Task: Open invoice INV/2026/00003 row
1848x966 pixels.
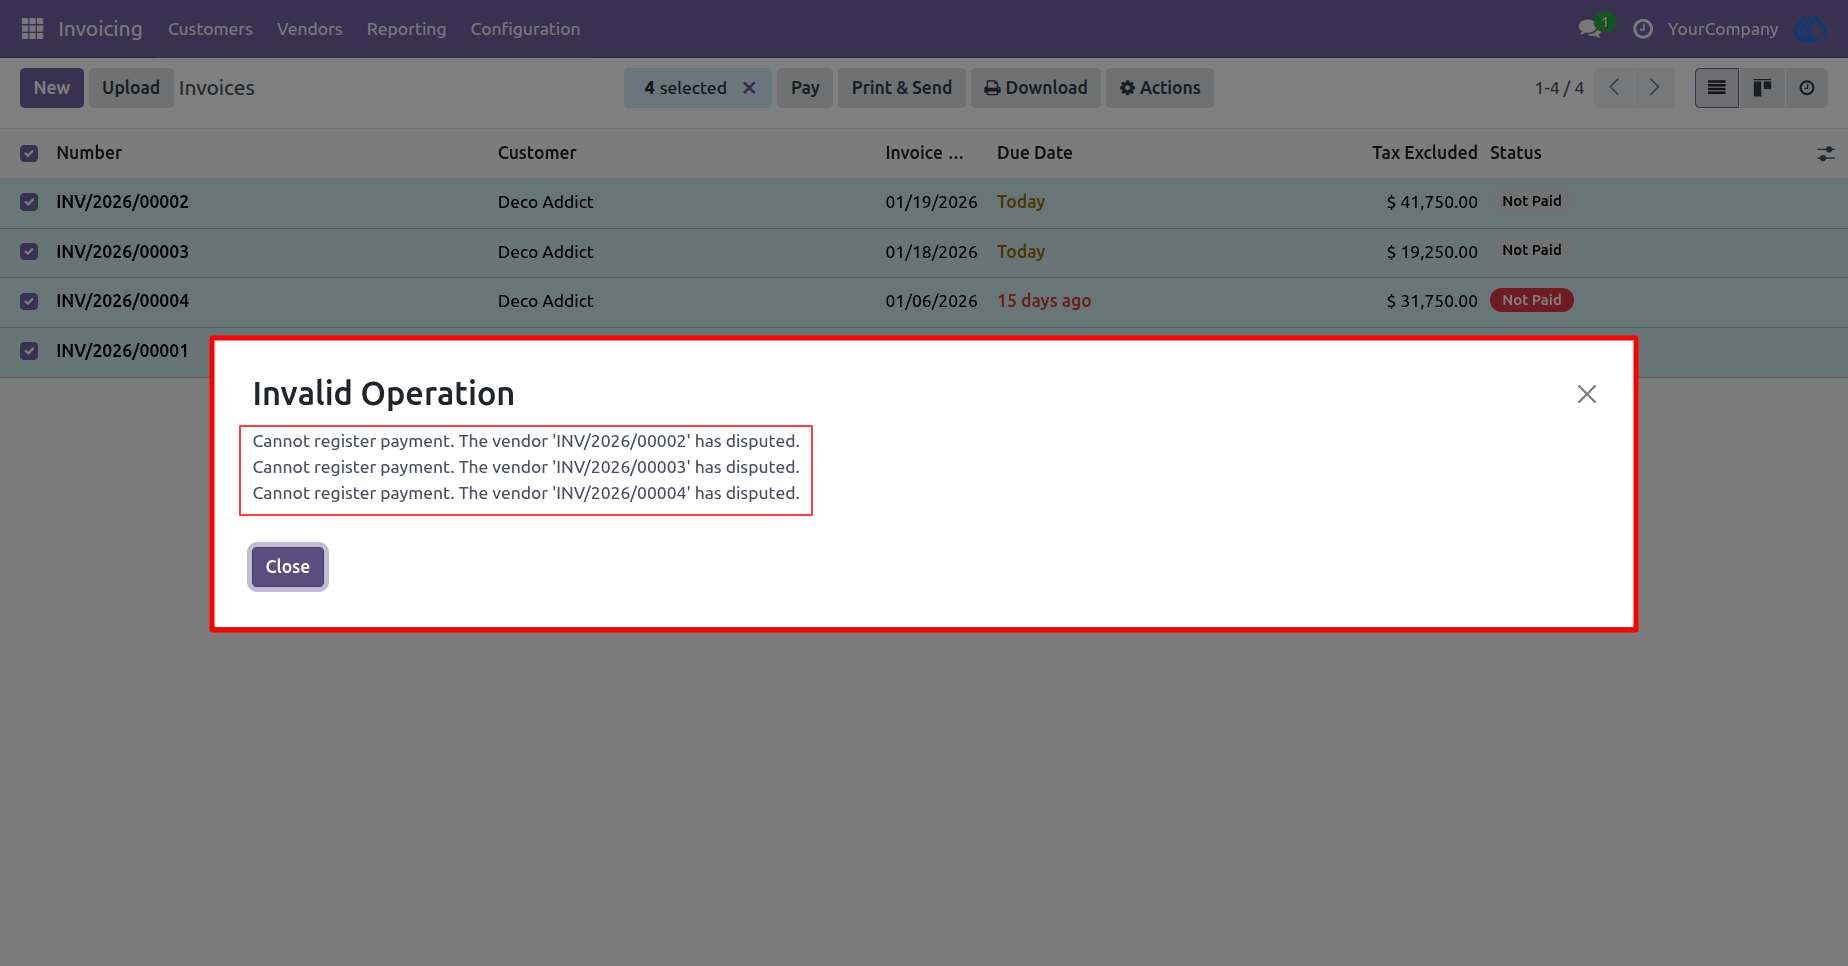Action: click(x=924, y=252)
